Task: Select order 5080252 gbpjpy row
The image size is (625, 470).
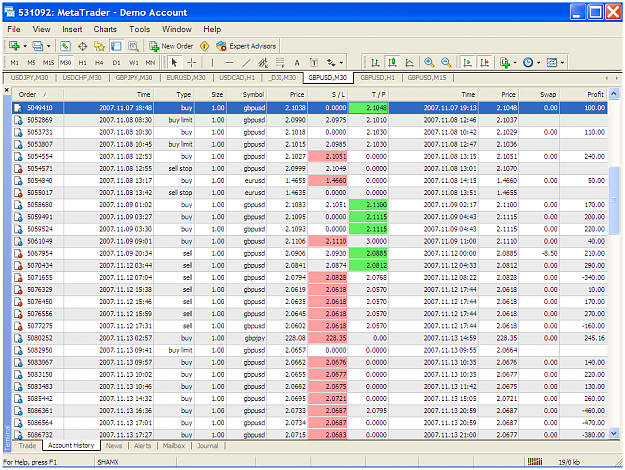Action: coord(310,338)
